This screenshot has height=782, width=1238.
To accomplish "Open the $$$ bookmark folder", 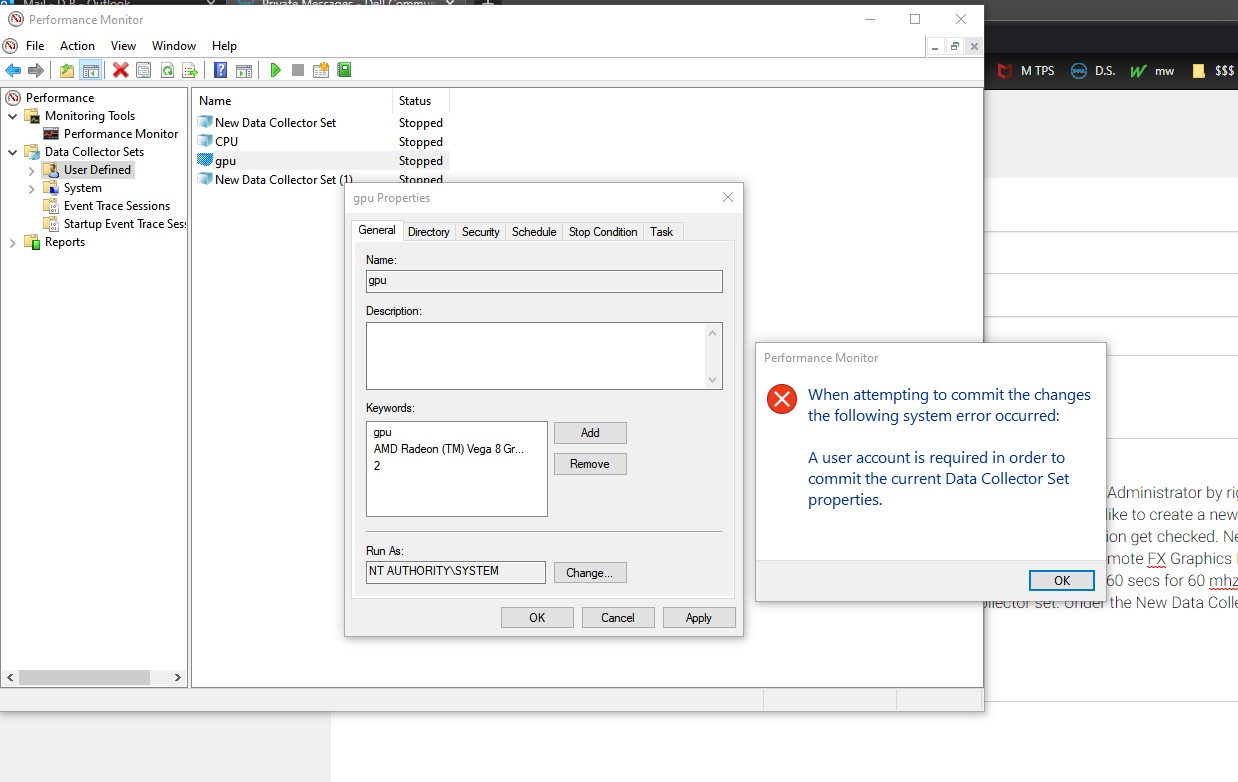I will [1213, 71].
